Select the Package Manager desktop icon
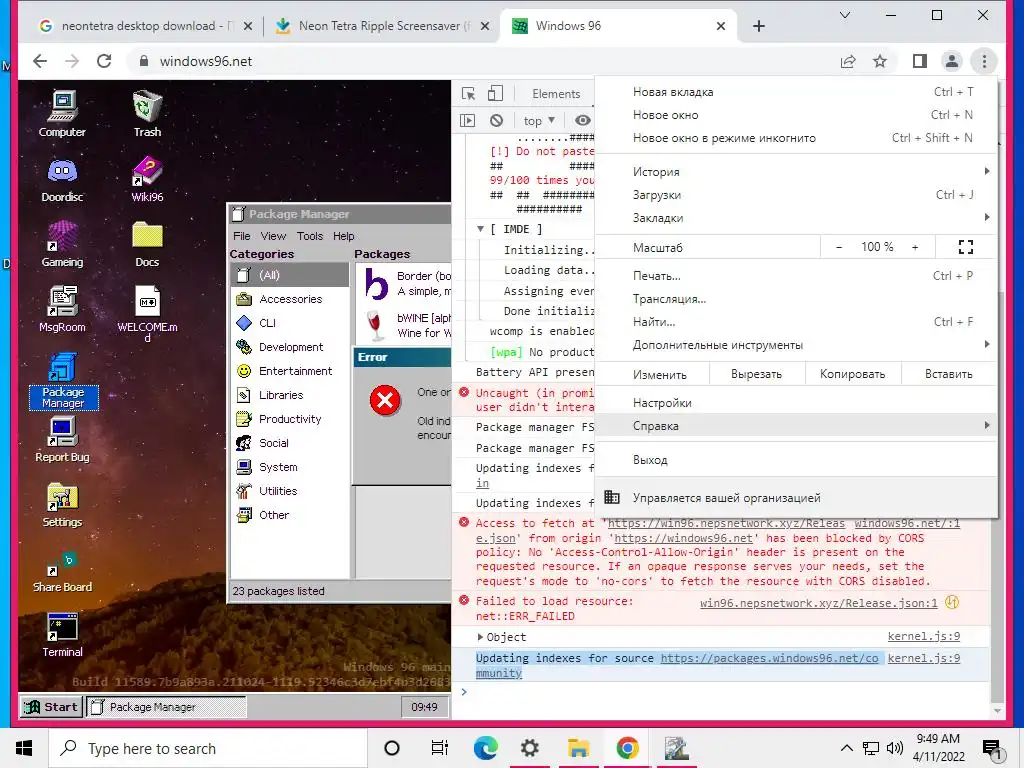The height and width of the screenshot is (768, 1024). pos(63,381)
